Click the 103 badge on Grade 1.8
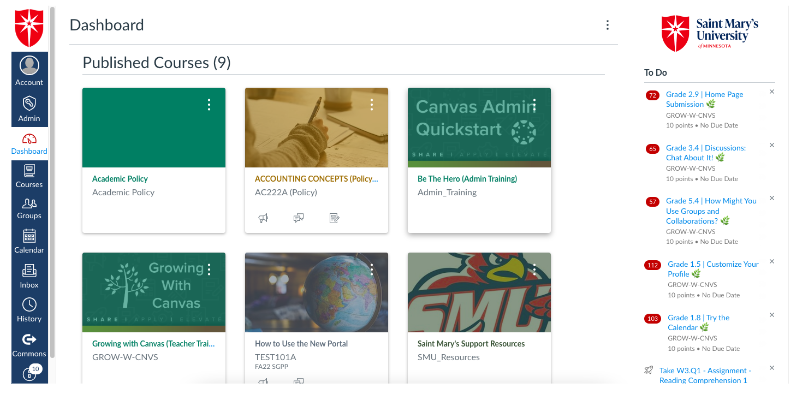The height and width of the screenshot is (410, 799). 652,318
